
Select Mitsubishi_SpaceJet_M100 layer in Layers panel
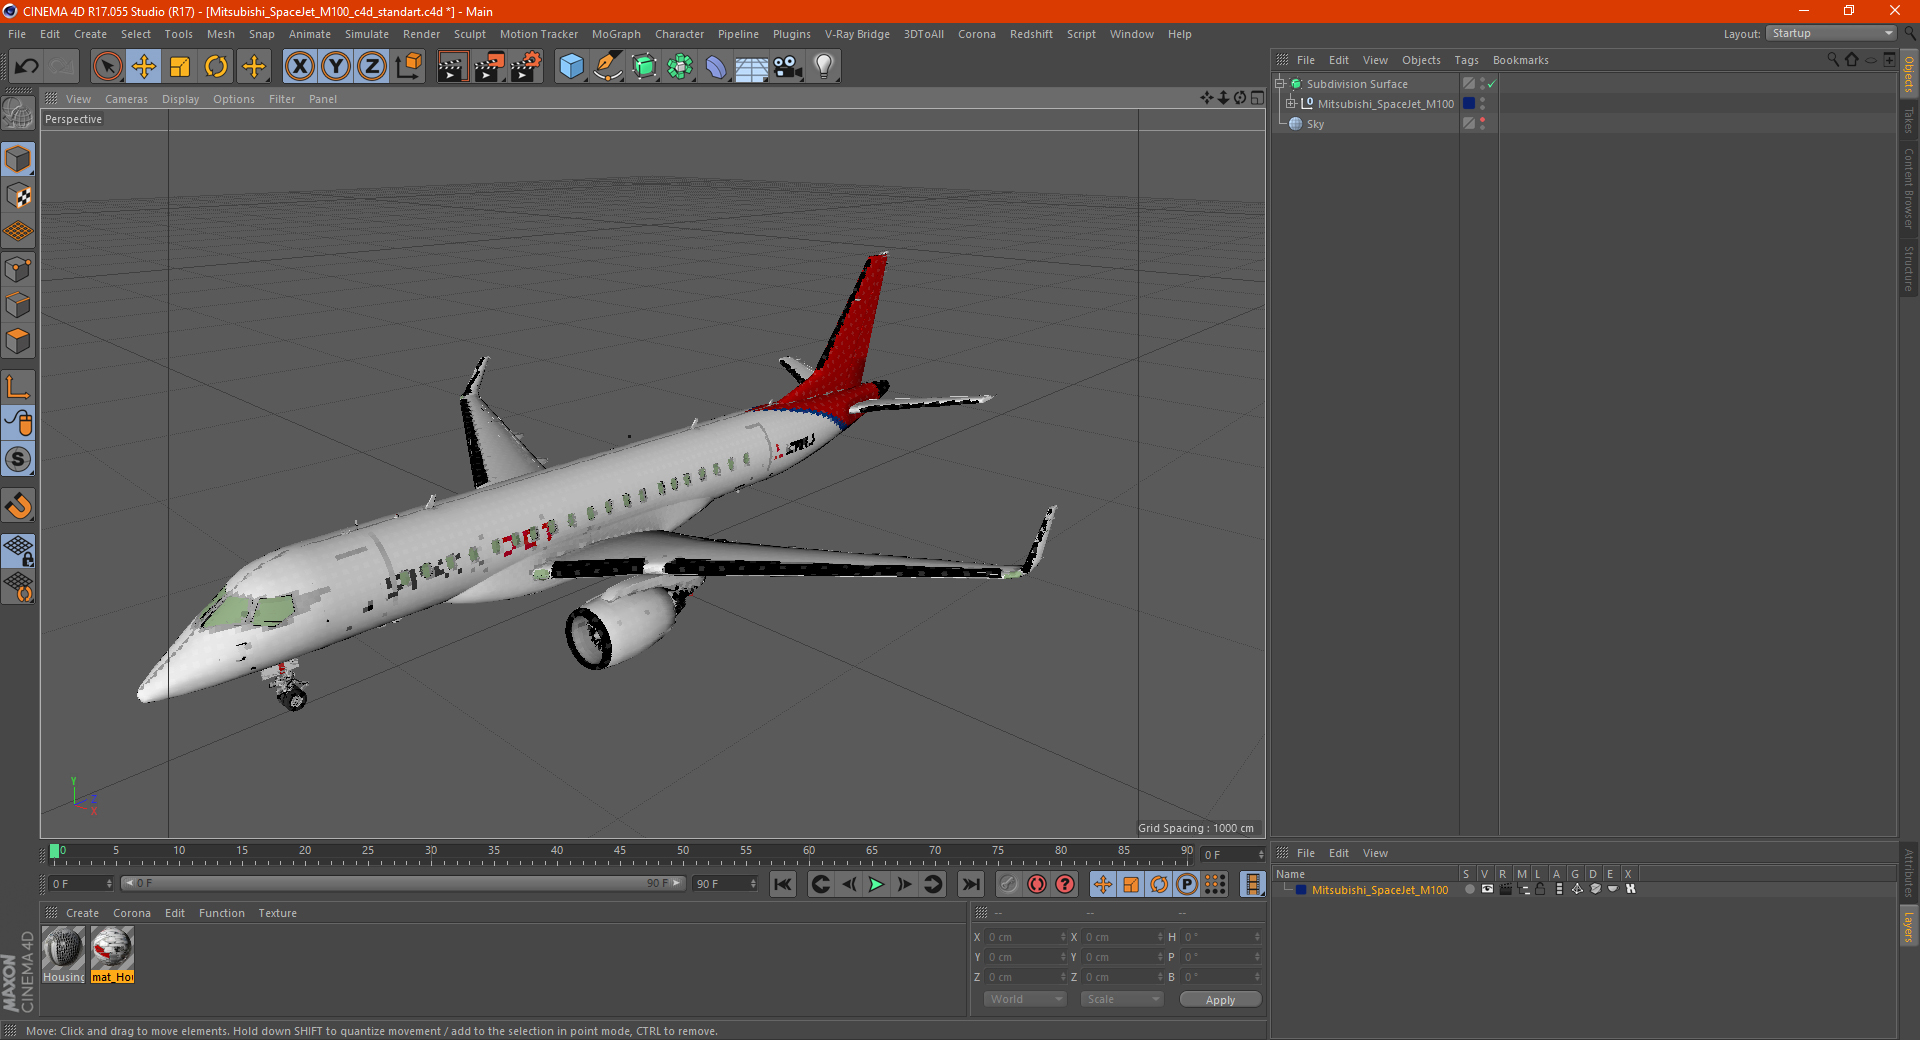click(x=1379, y=890)
